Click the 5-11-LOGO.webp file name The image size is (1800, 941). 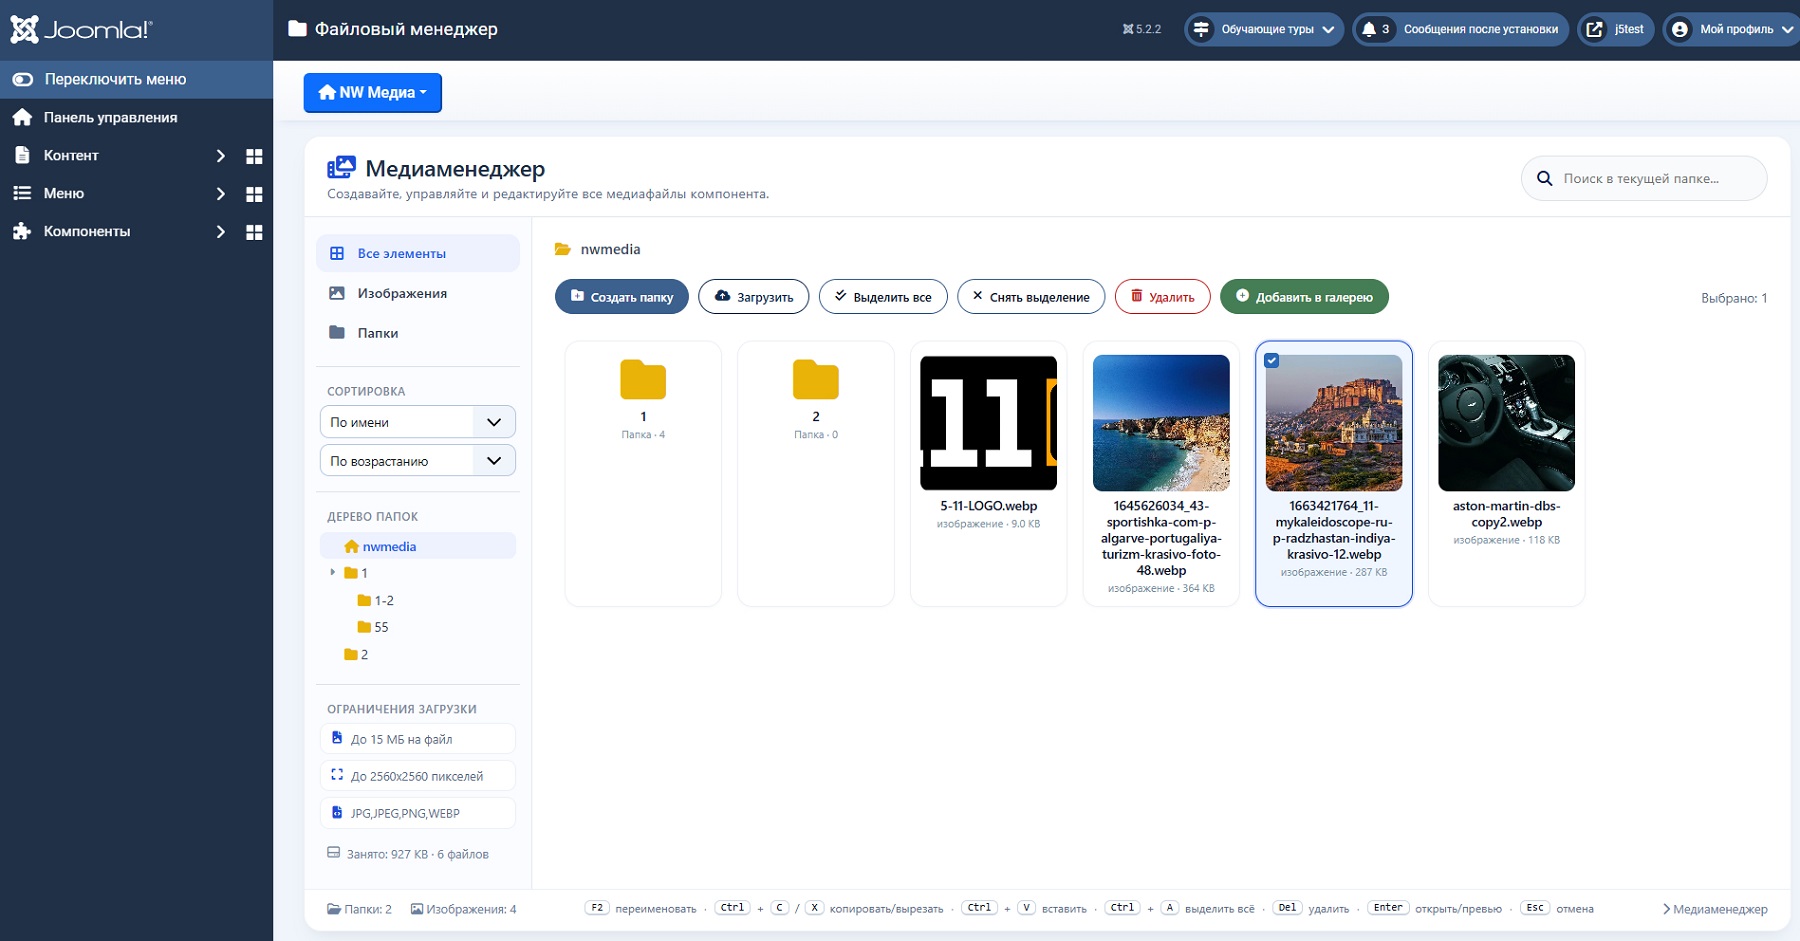pos(988,506)
